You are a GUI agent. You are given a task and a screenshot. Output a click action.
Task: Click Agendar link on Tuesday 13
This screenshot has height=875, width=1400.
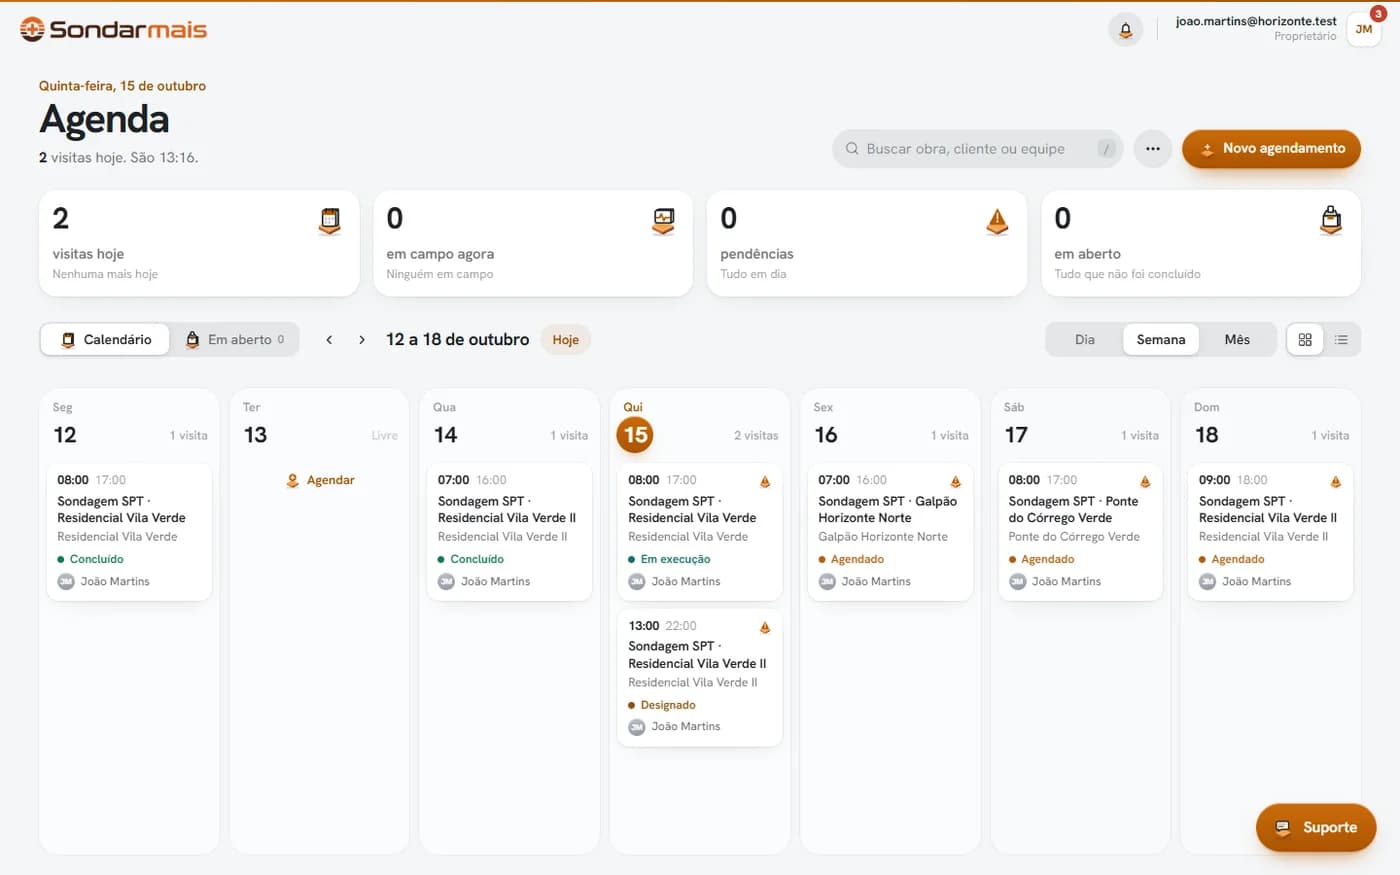[x=320, y=480]
